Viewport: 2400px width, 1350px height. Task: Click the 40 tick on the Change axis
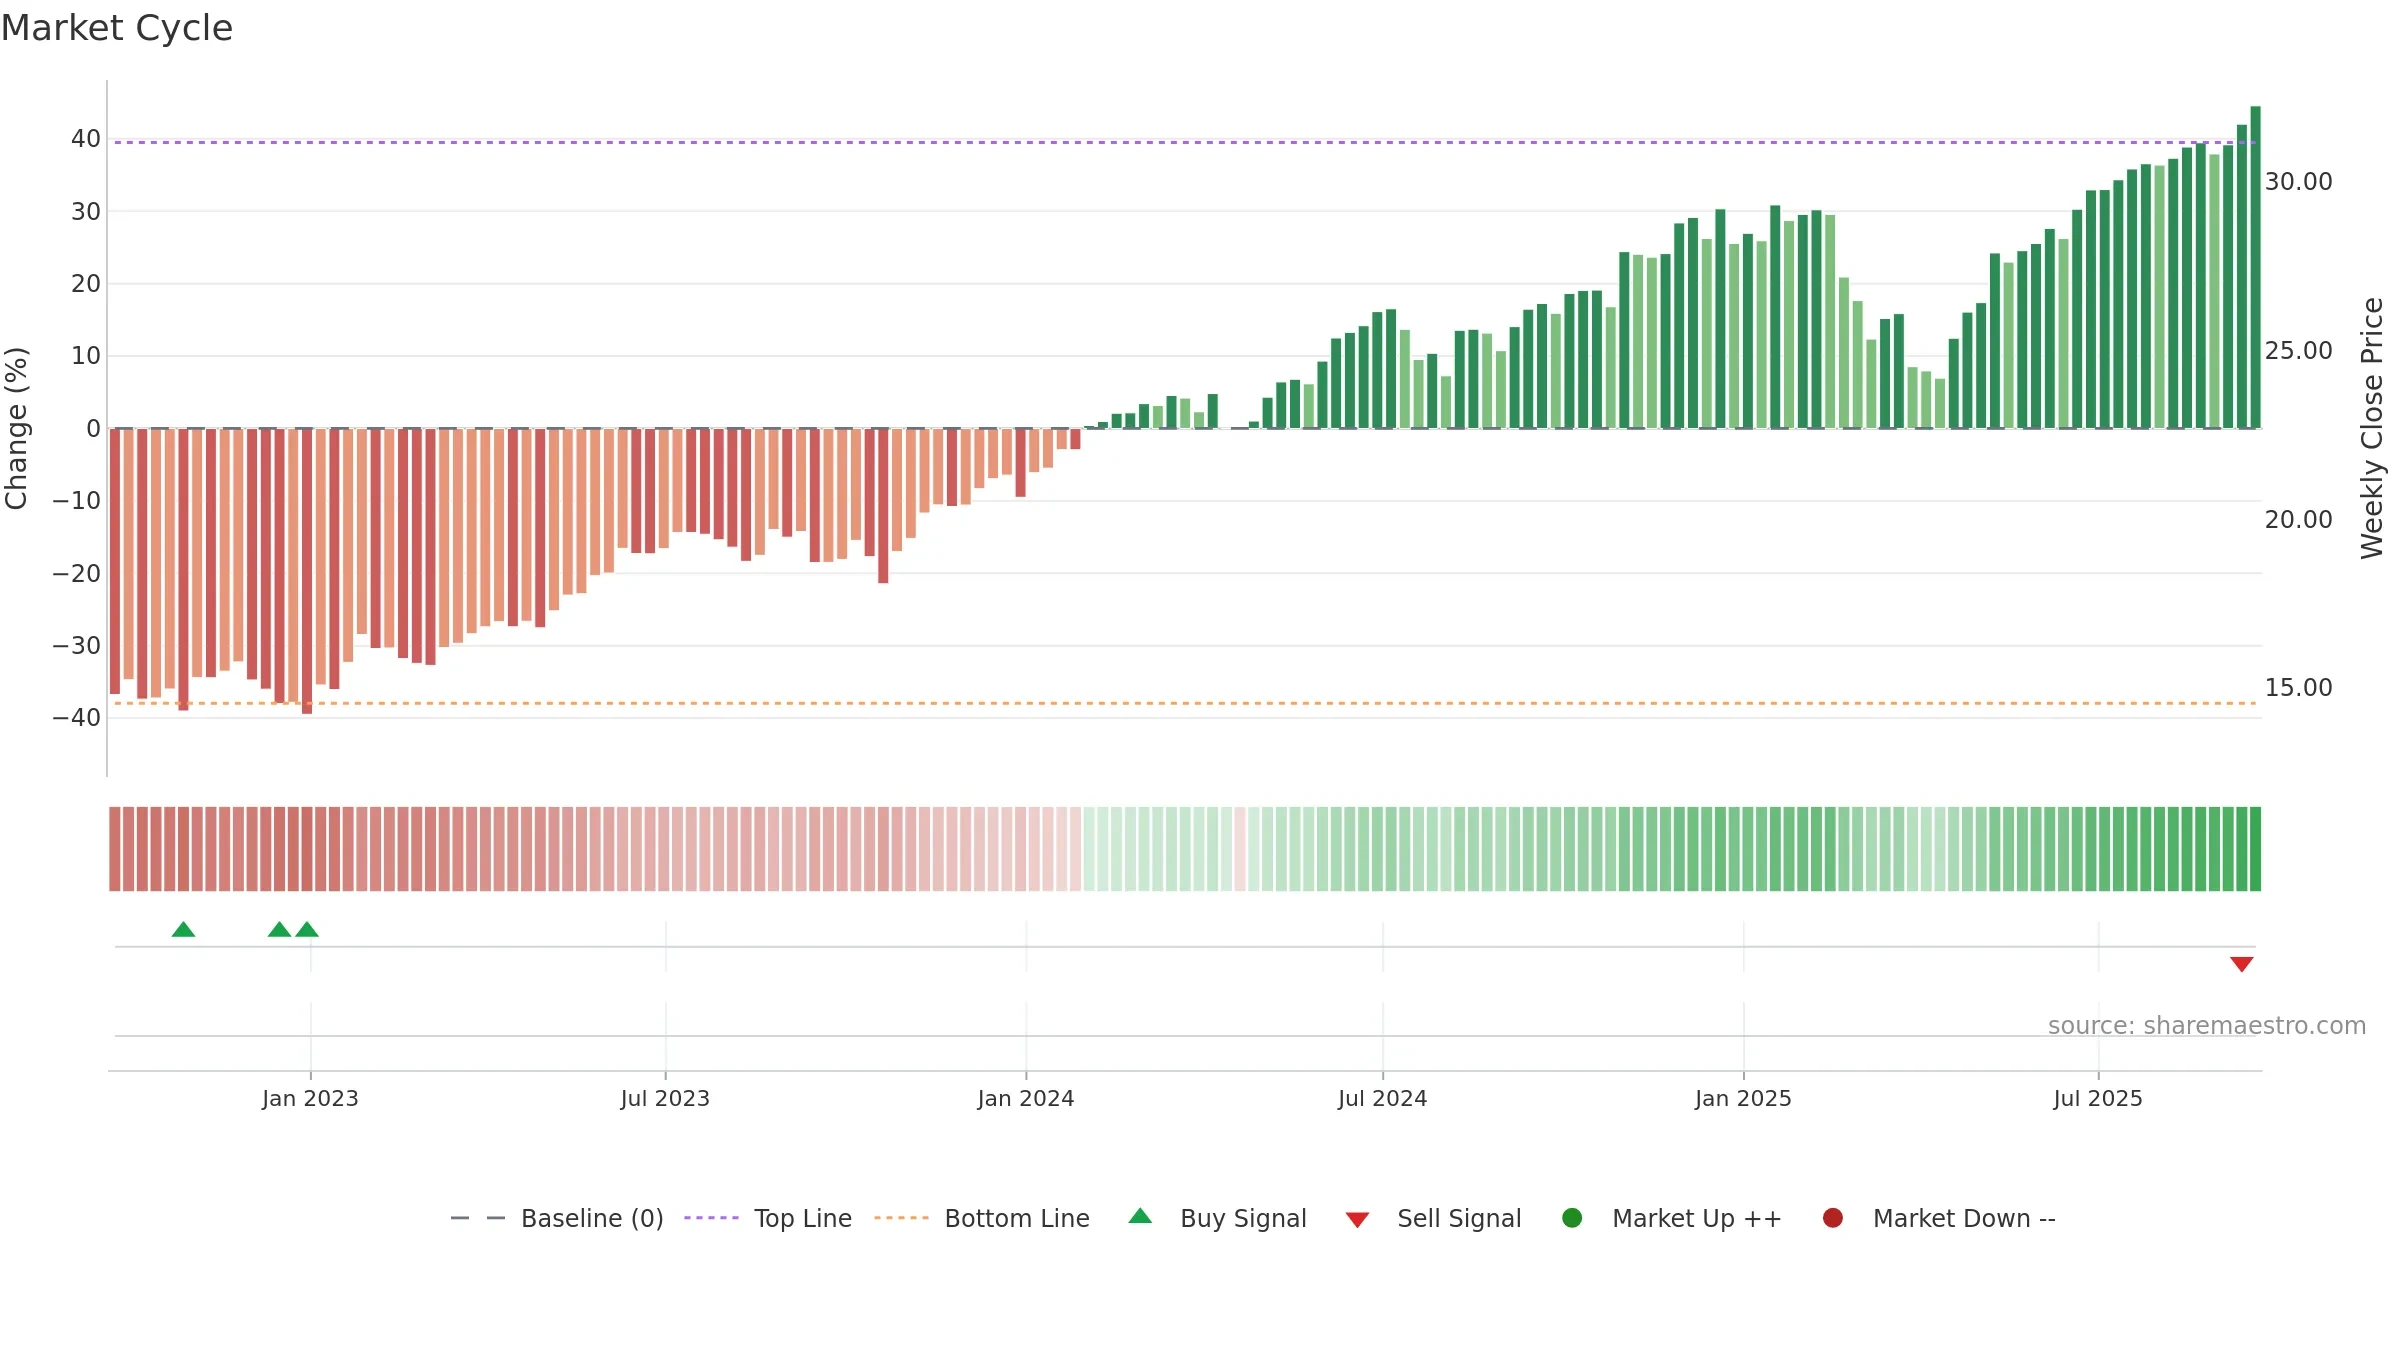[x=86, y=139]
